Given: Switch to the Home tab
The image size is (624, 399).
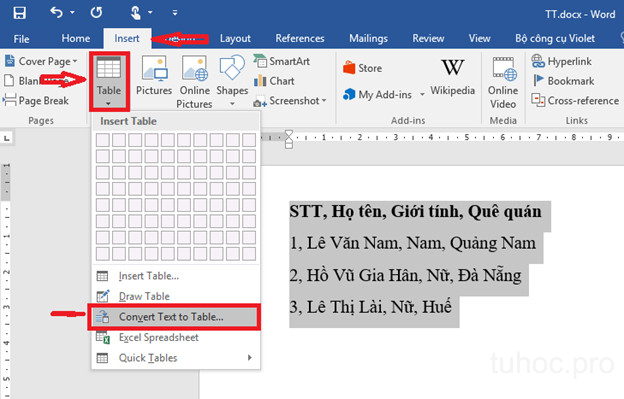Looking at the screenshot, I should coord(76,39).
